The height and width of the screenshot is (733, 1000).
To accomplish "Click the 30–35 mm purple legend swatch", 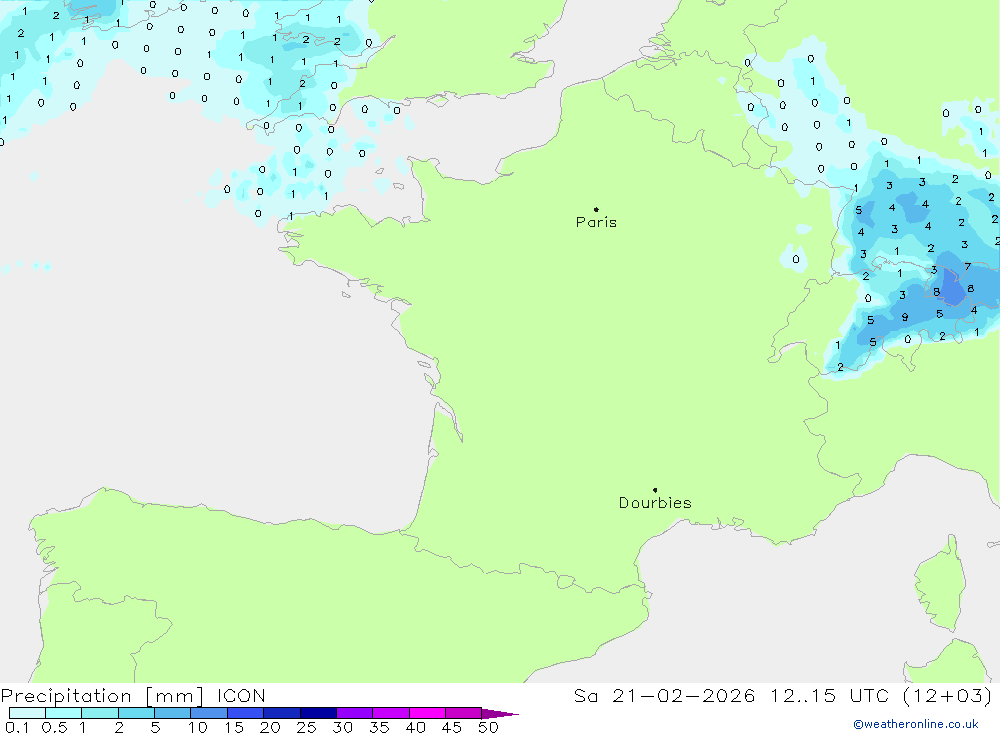I will pyautogui.click(x=355, y=713).
